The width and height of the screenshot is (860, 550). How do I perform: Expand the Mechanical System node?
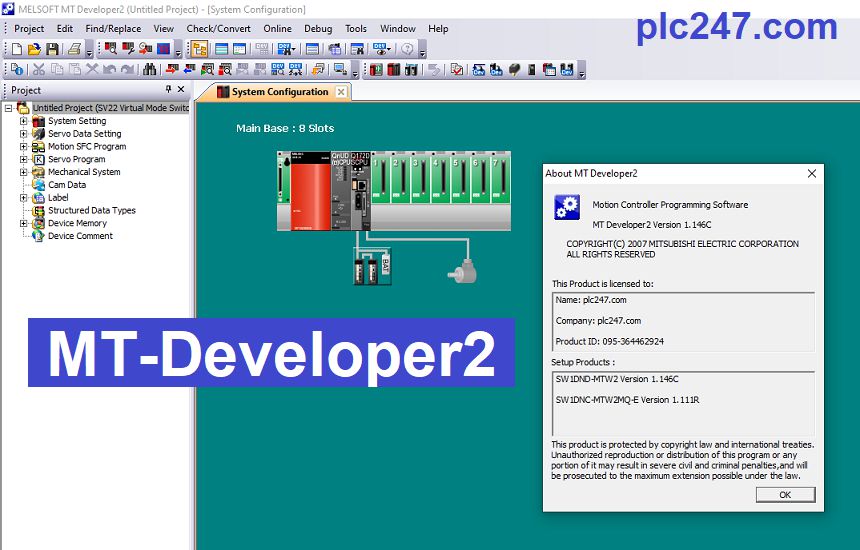pyautogui.click(x=23, y=172)
